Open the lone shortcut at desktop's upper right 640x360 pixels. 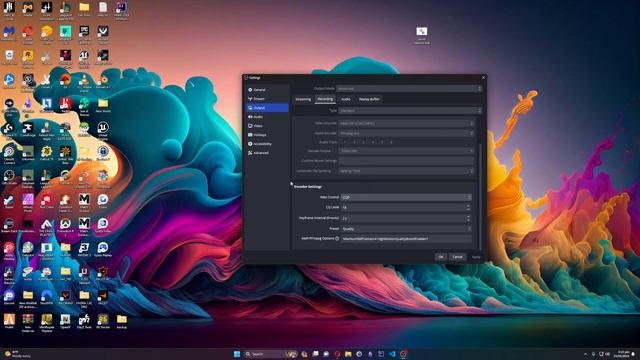point(422,35)
